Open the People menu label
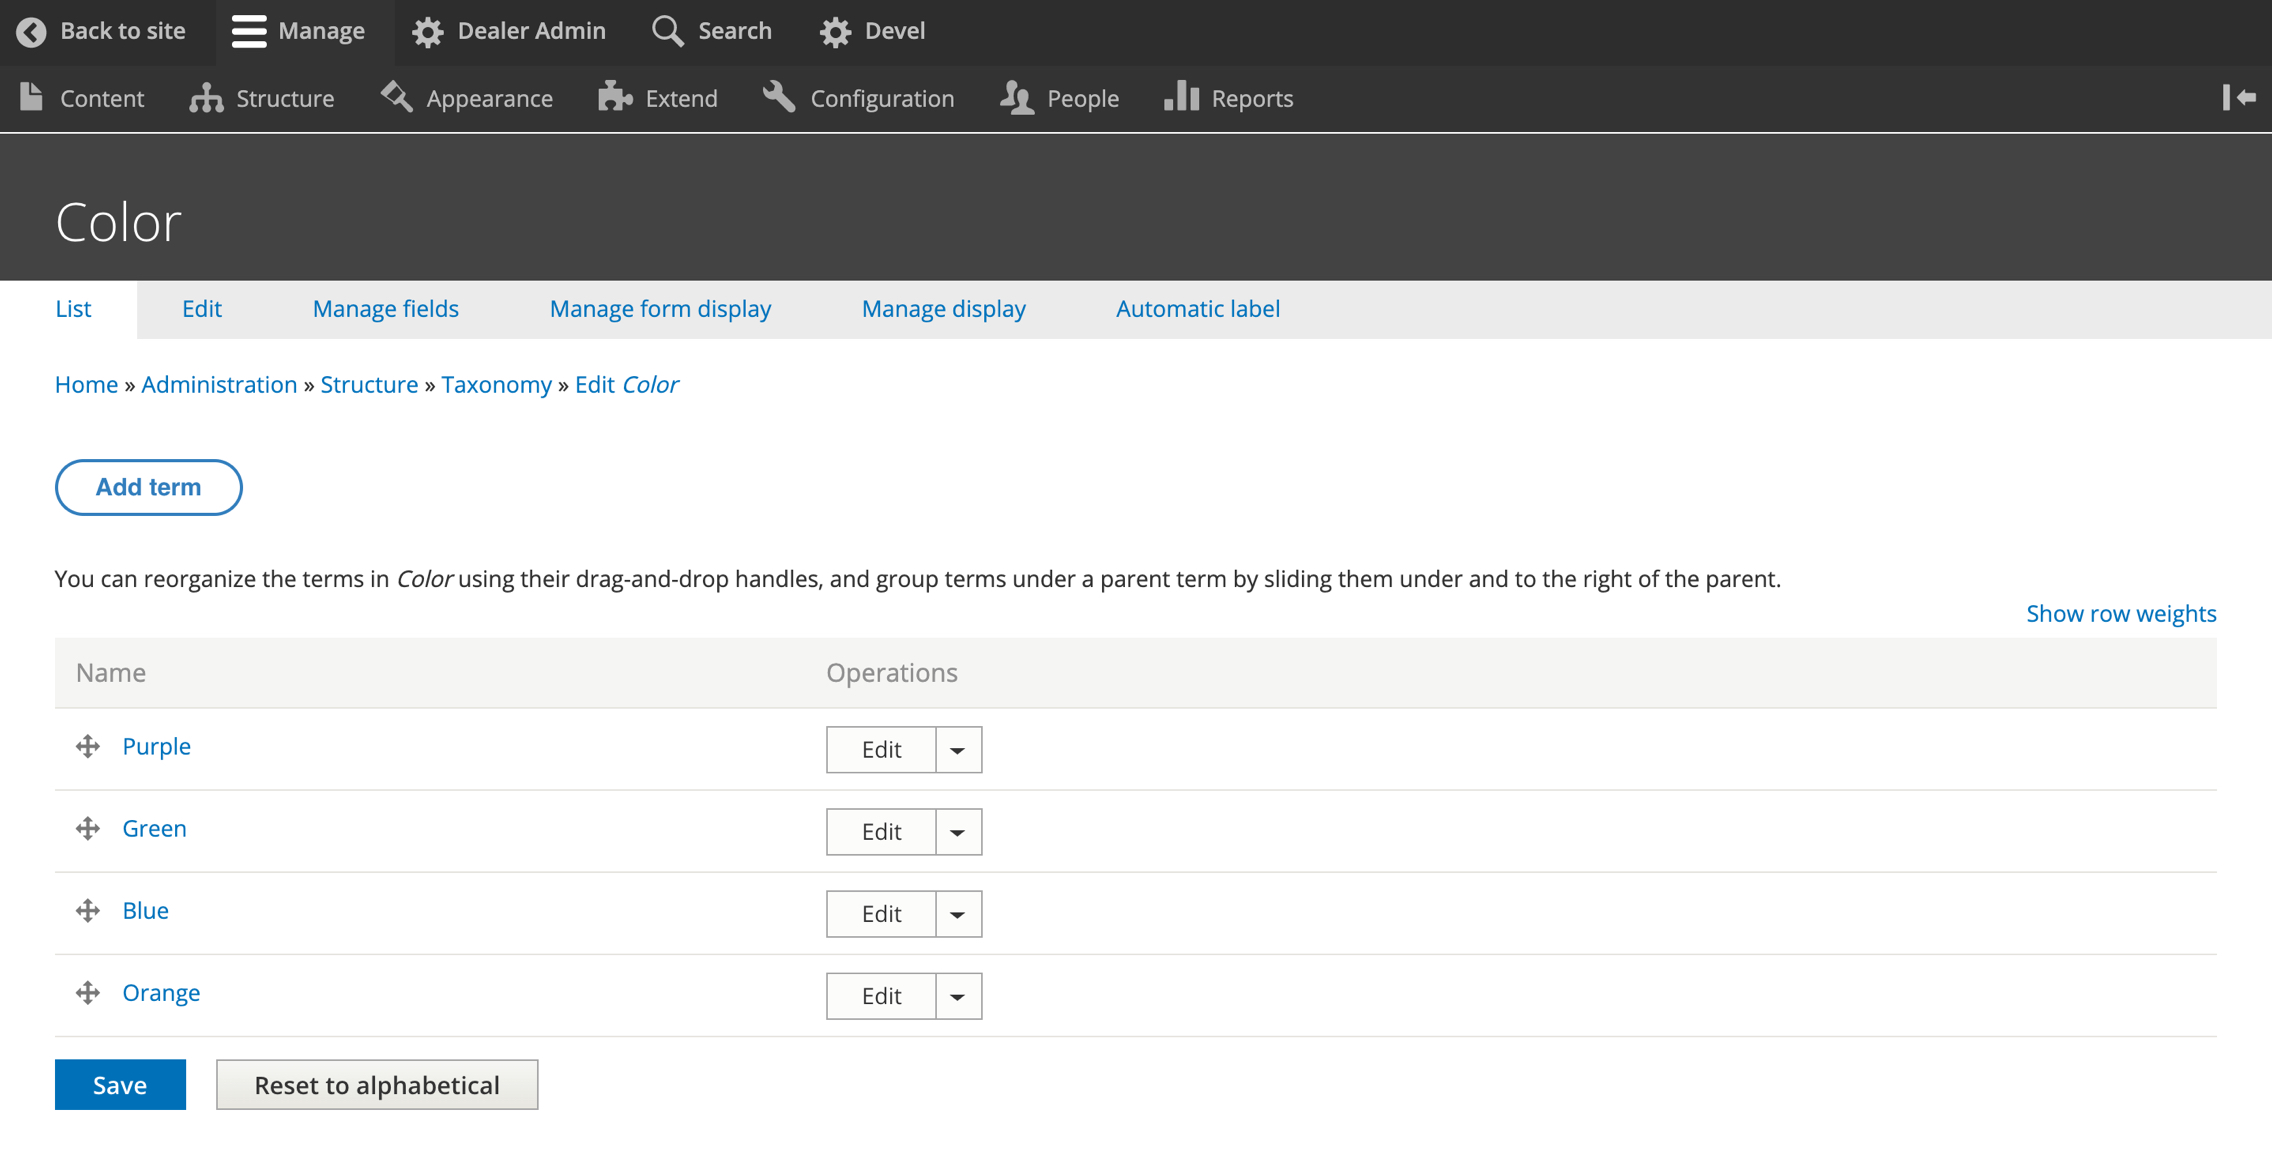The width and height of the screenshot is (2272, 1160). tap(1082, 98)
